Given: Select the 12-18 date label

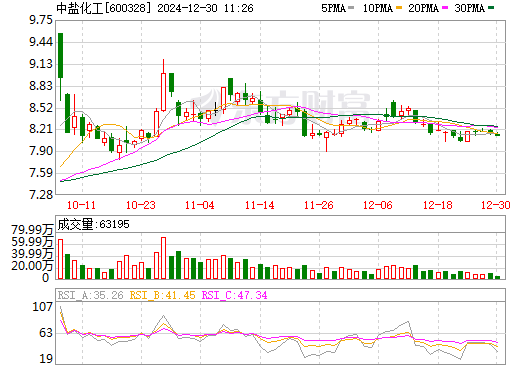Looking at the screenshot, I should coord(438,205).
